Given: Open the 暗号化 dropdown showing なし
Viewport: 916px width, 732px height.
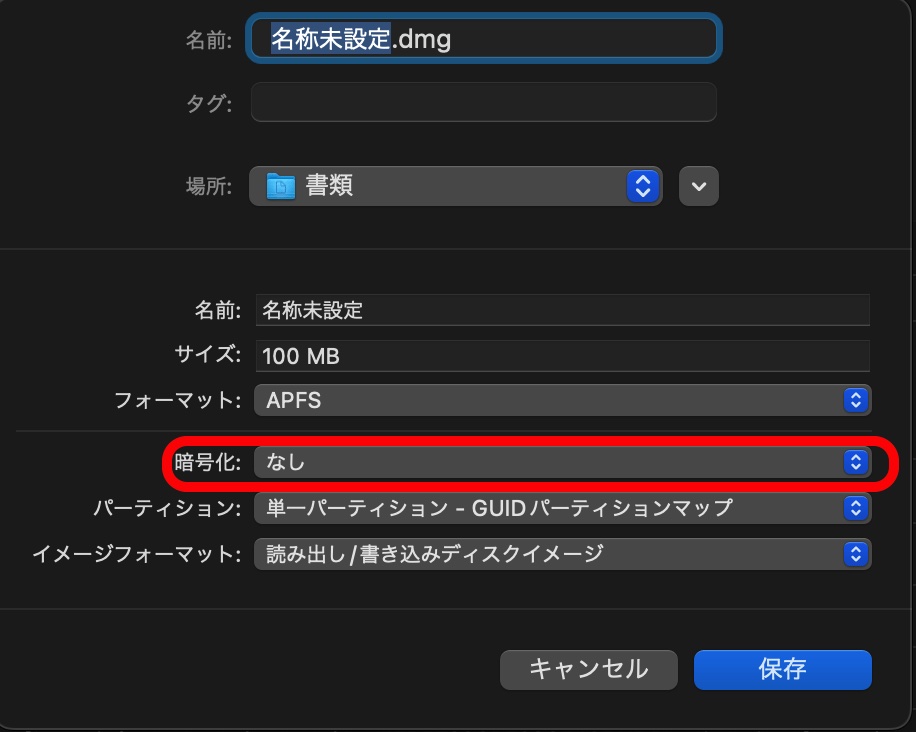Looking at the screenshot, I should (563, 462).
